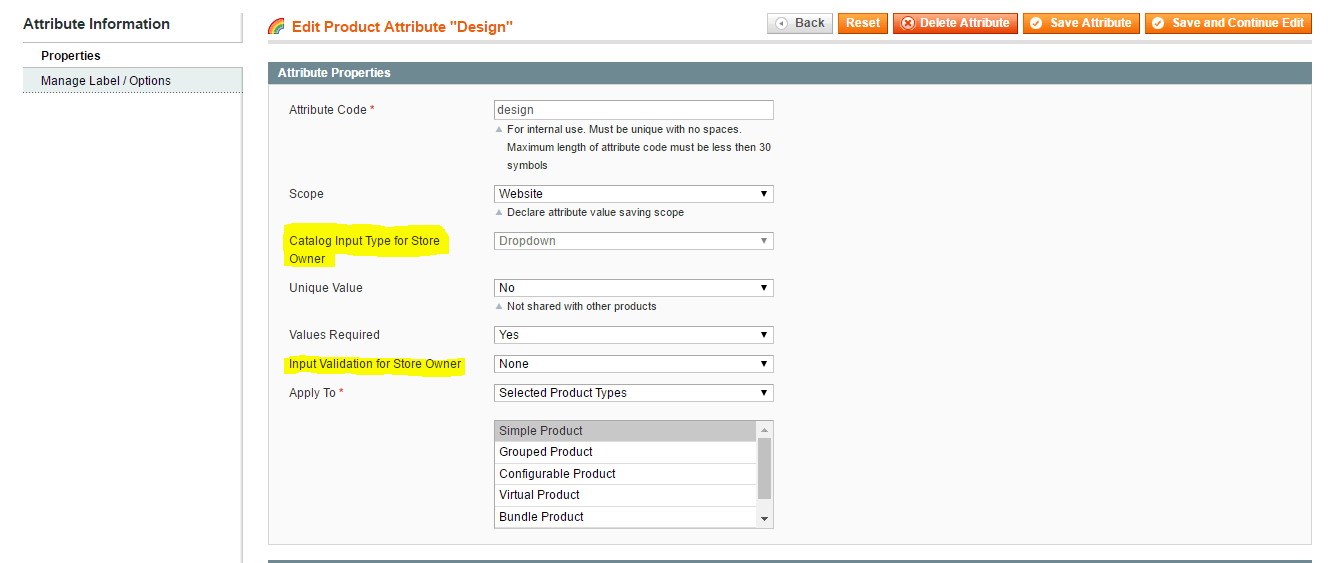Select Configurable Product in the list
Viewport: 1331px width, 563px height.
coord(625,474)
